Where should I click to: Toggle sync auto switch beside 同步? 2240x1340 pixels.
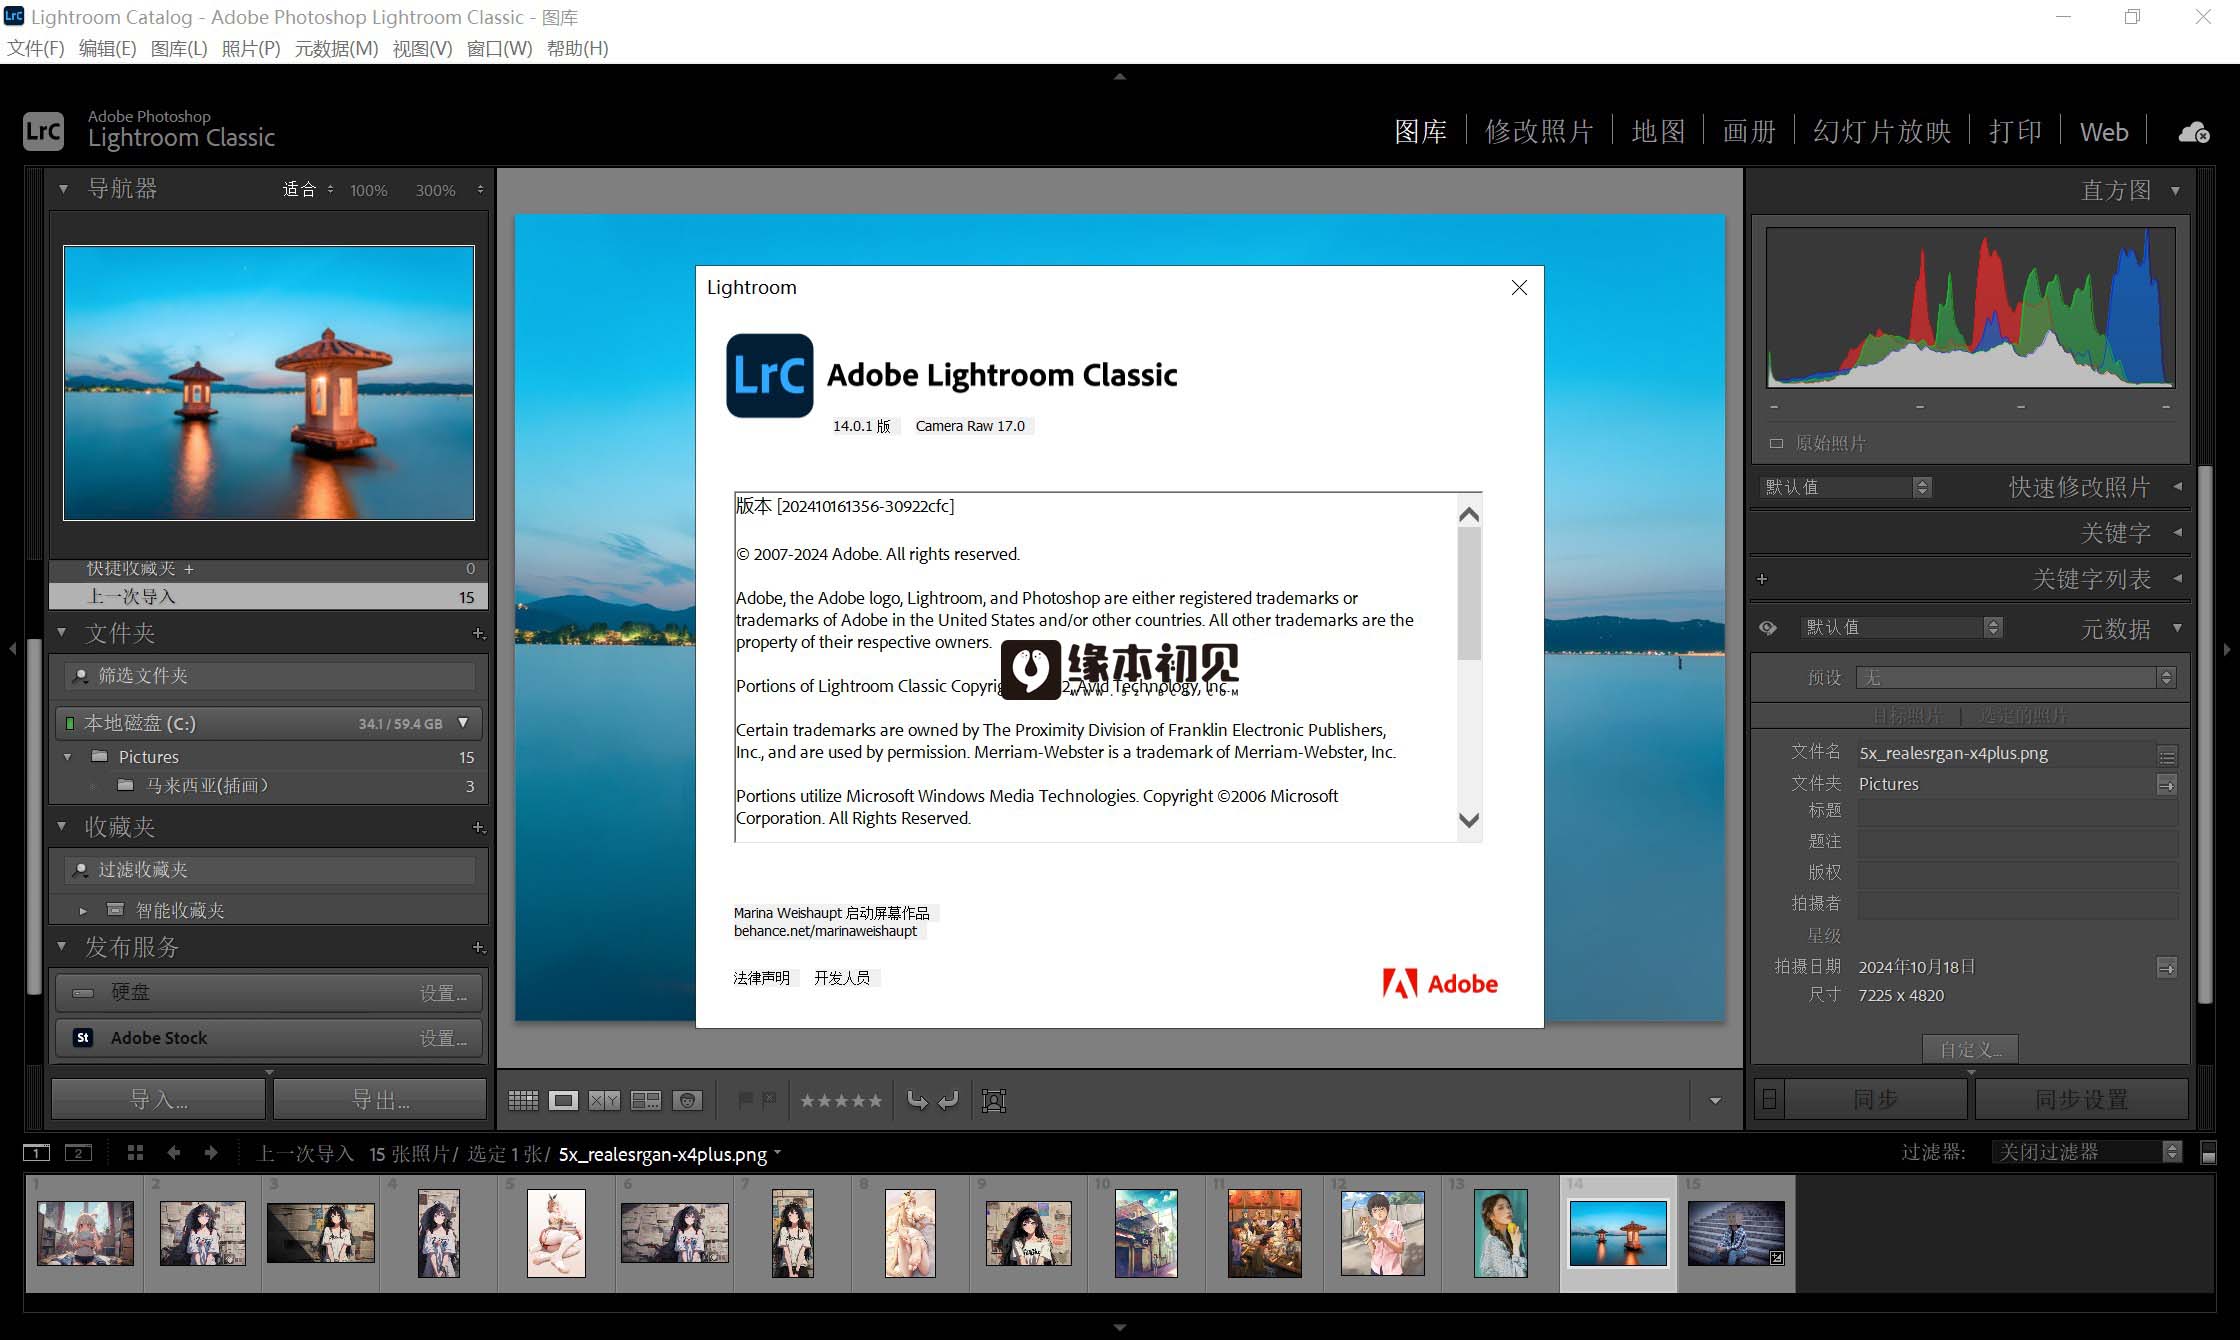1769,1099
